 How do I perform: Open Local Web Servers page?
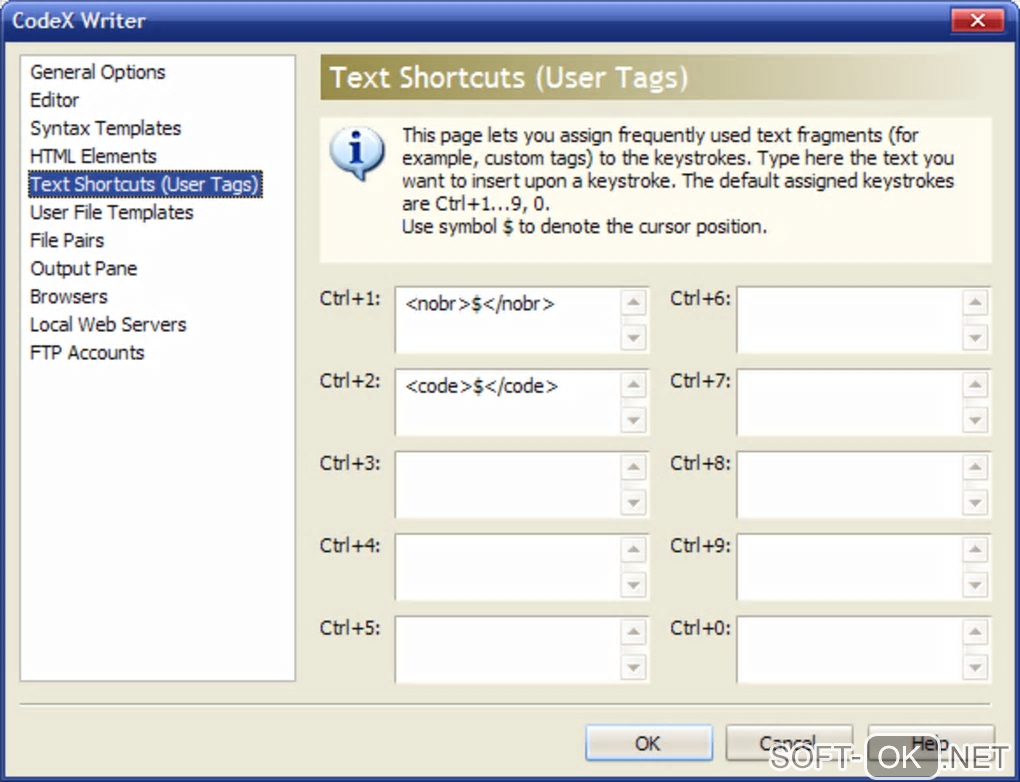(108, 324)
